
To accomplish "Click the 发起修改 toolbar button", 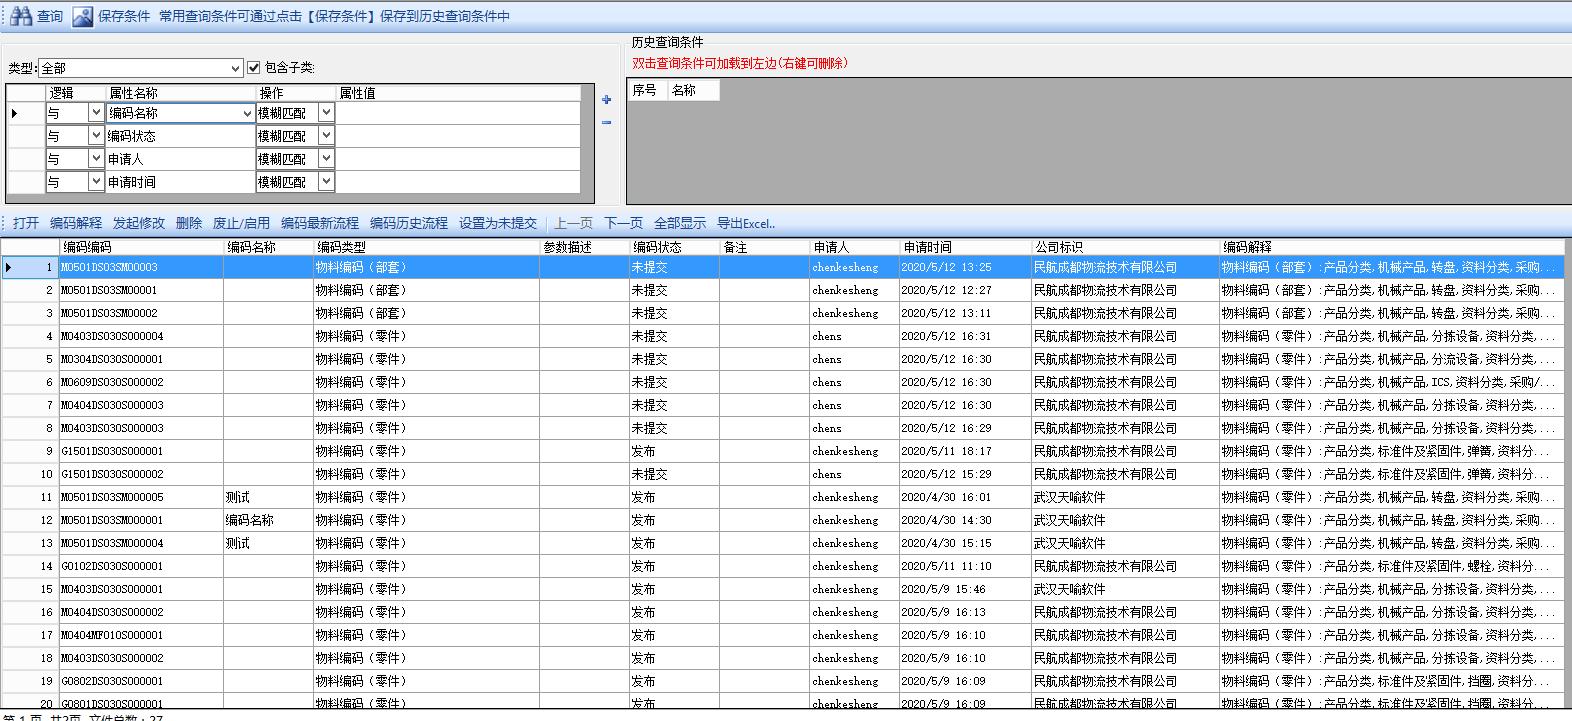I will click(x=139, y=223).
